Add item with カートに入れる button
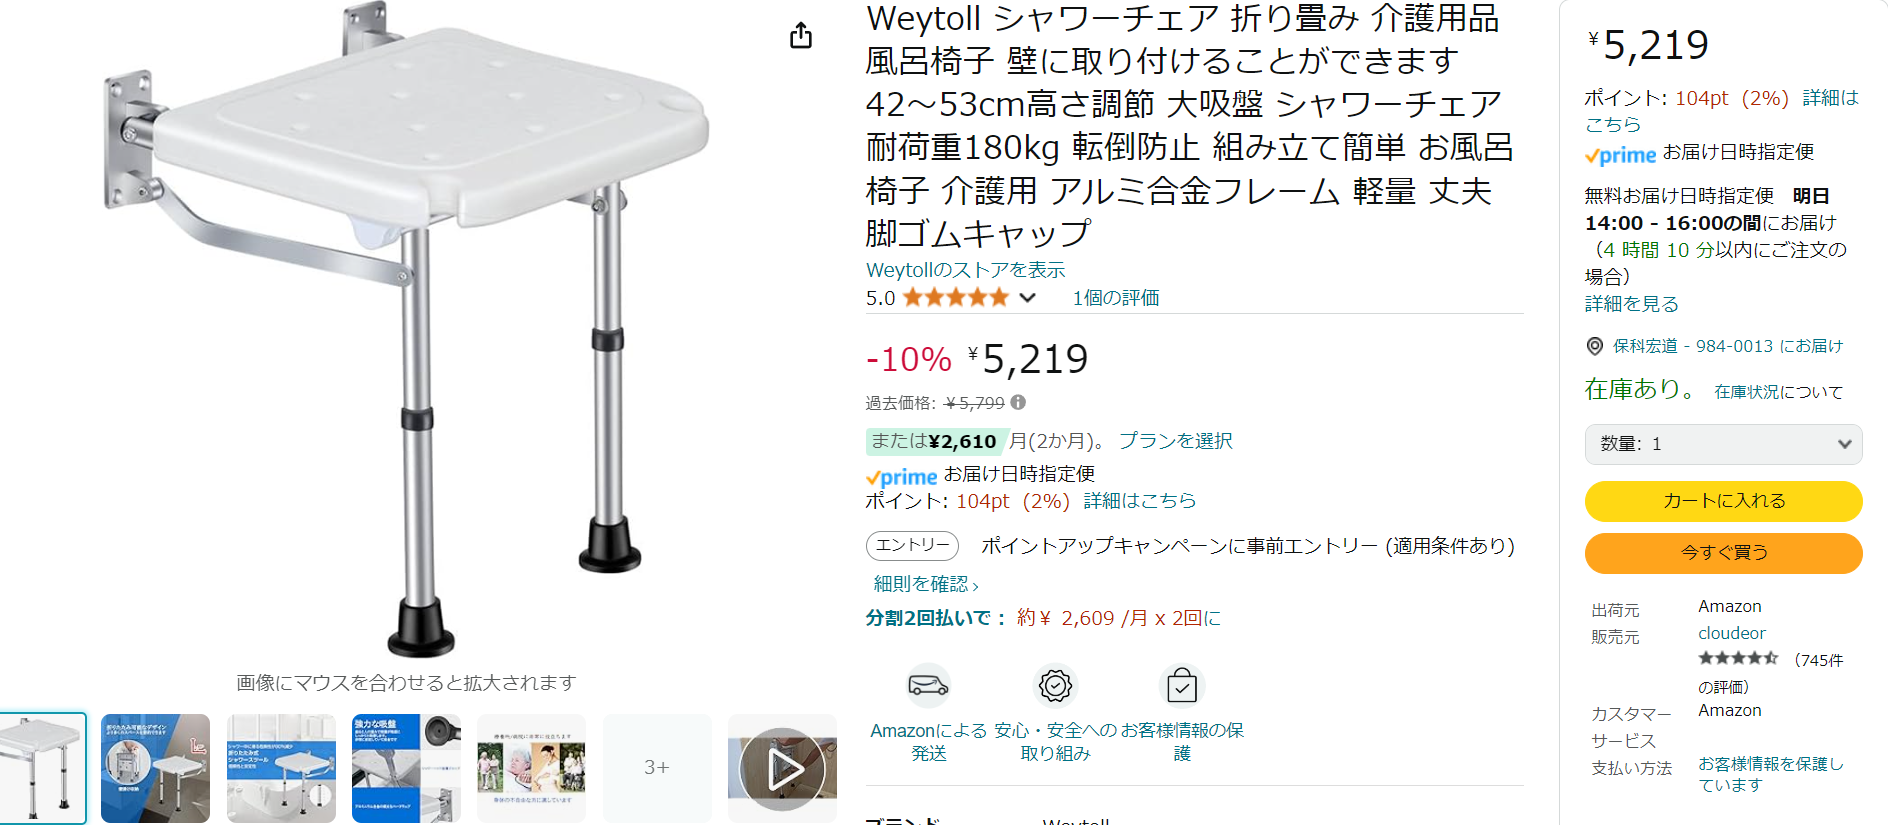Viewport: 1888px width, 825px height. click(x=1723, y=501)
